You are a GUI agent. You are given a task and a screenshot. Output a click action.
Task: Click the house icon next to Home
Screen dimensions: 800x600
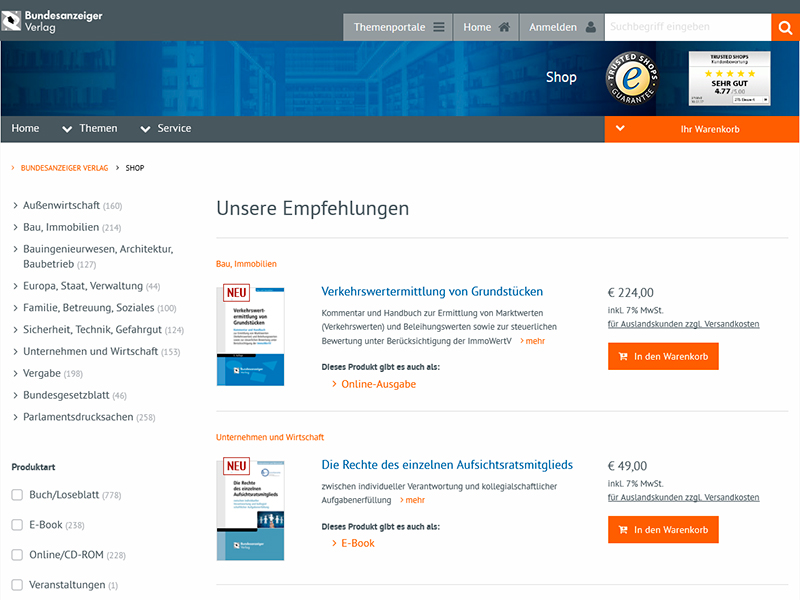(x=504, y=27)
